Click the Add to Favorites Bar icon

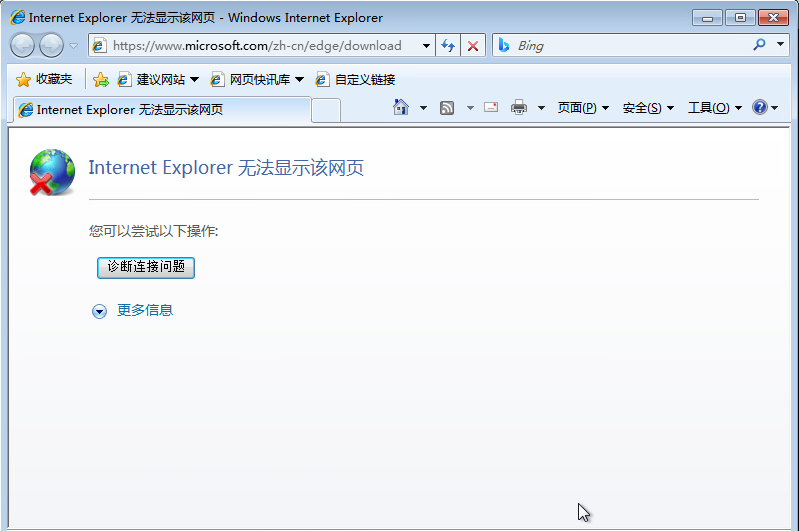(101, 79)
